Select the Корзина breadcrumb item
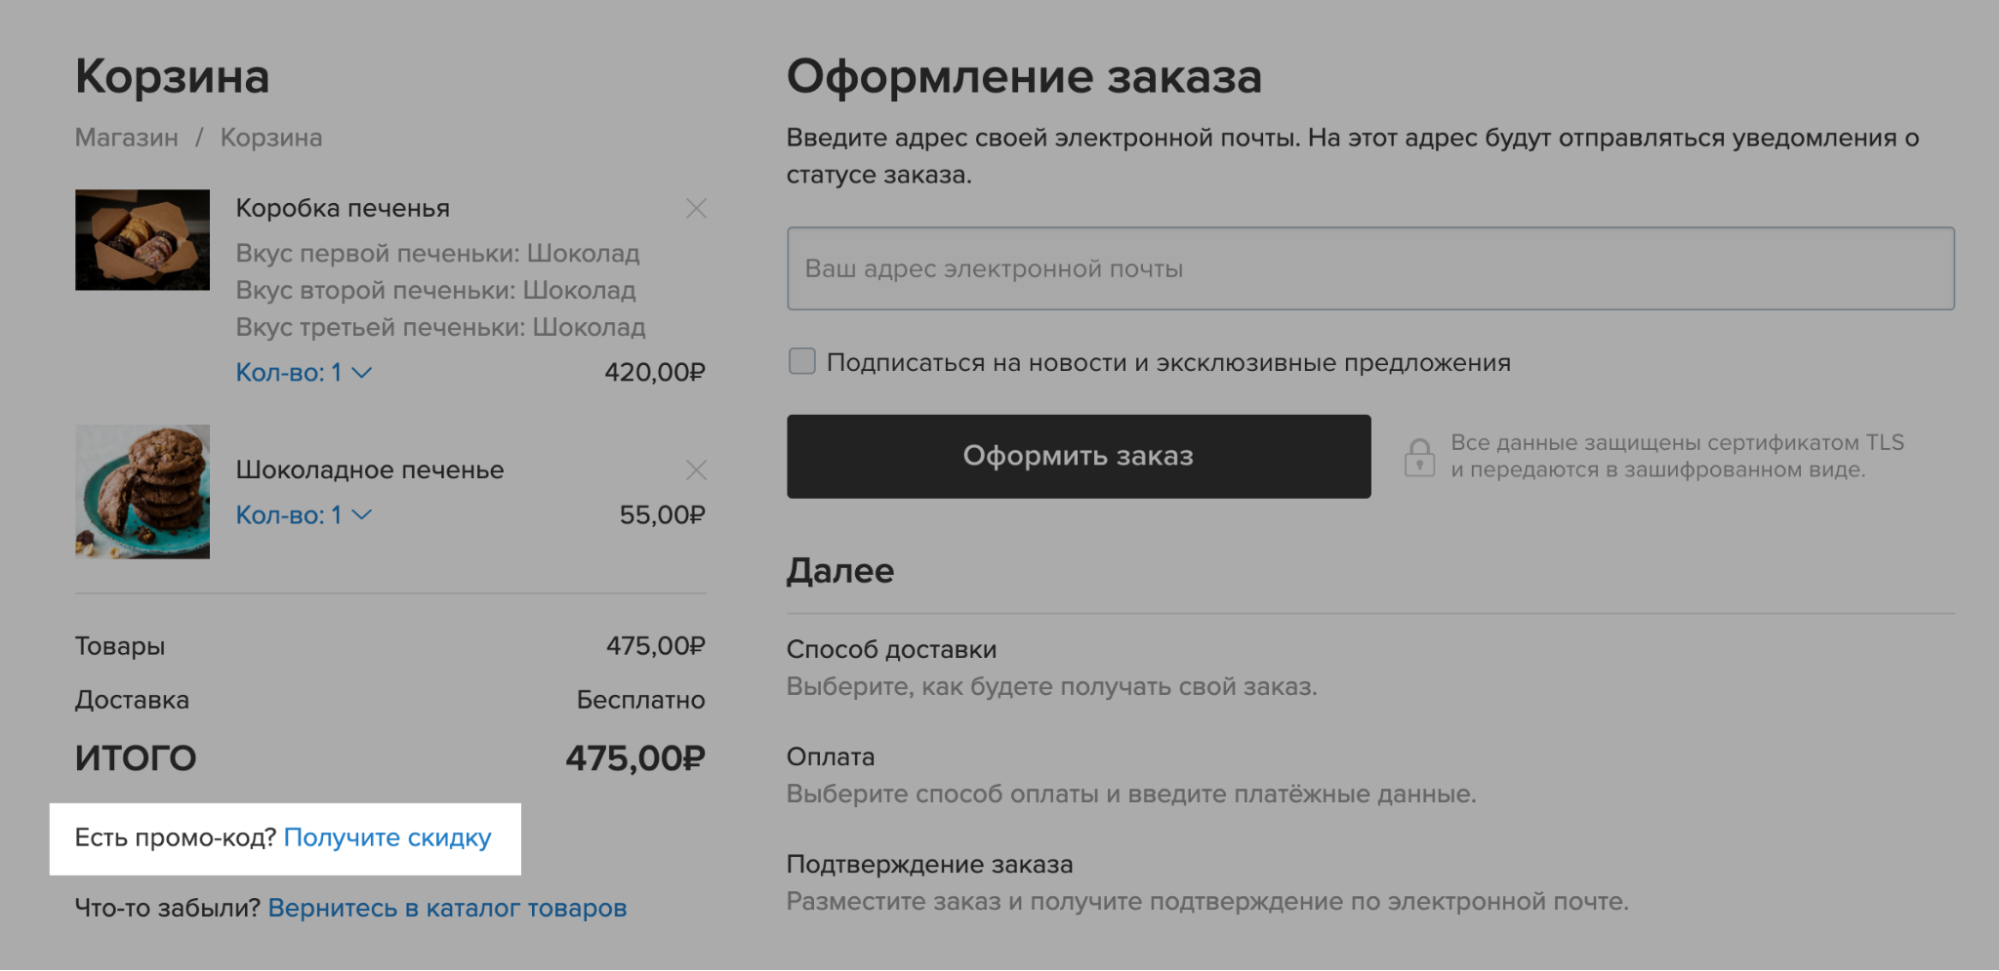 point(271,137)
